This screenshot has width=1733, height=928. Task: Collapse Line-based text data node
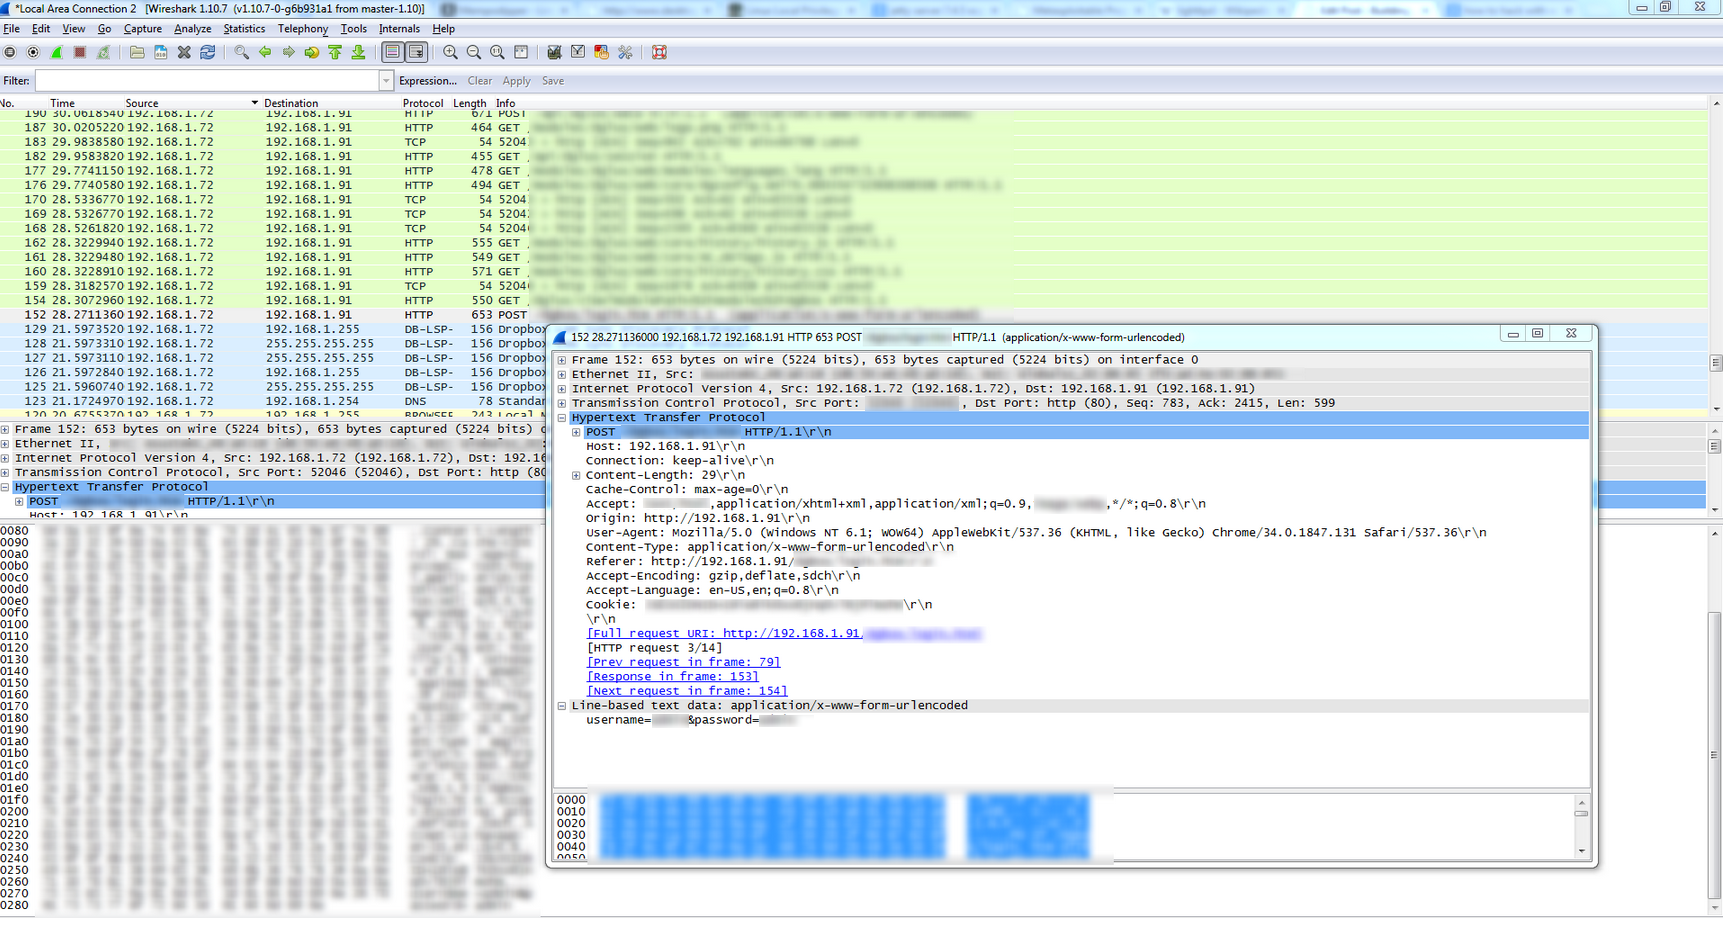tap(562, 706)
